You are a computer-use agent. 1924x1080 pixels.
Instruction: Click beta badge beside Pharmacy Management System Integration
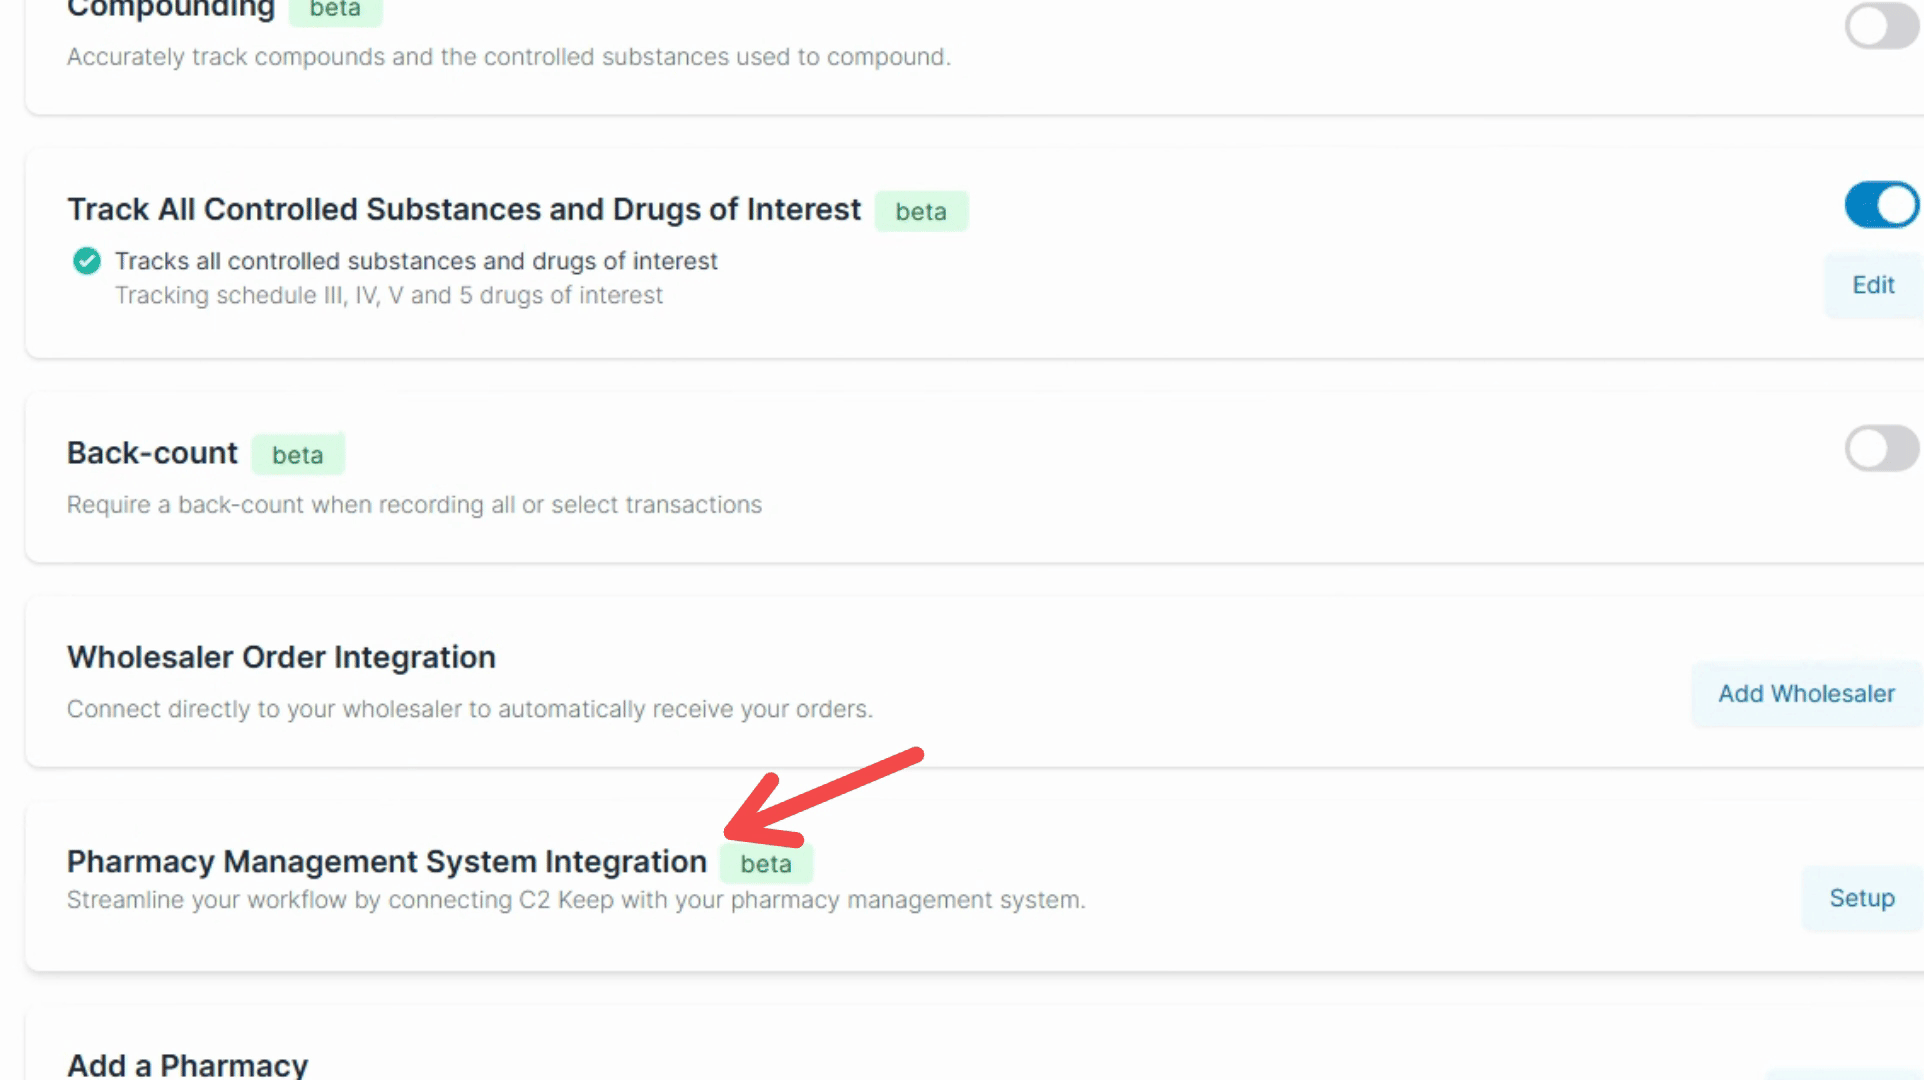(x=766, y=864)
